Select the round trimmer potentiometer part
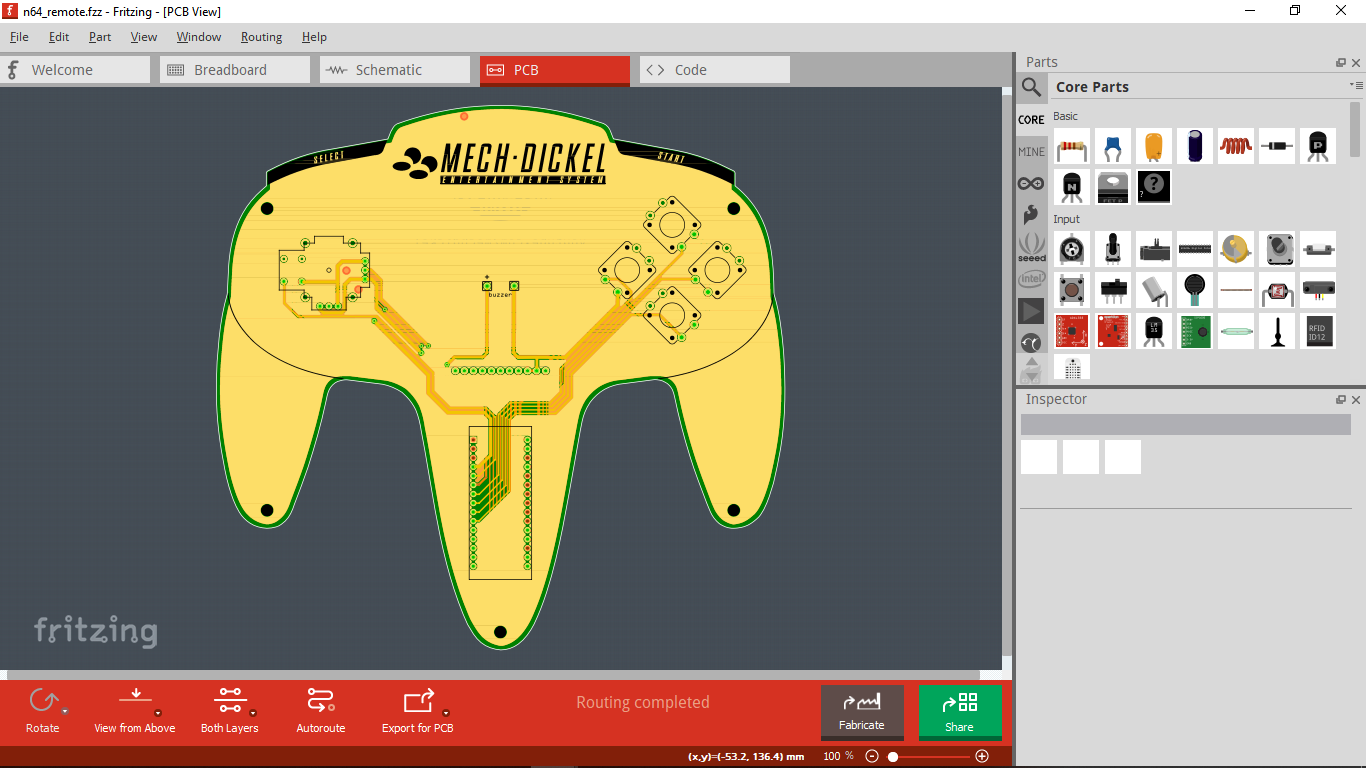The image size is (1366, 768). (1073, 249)
